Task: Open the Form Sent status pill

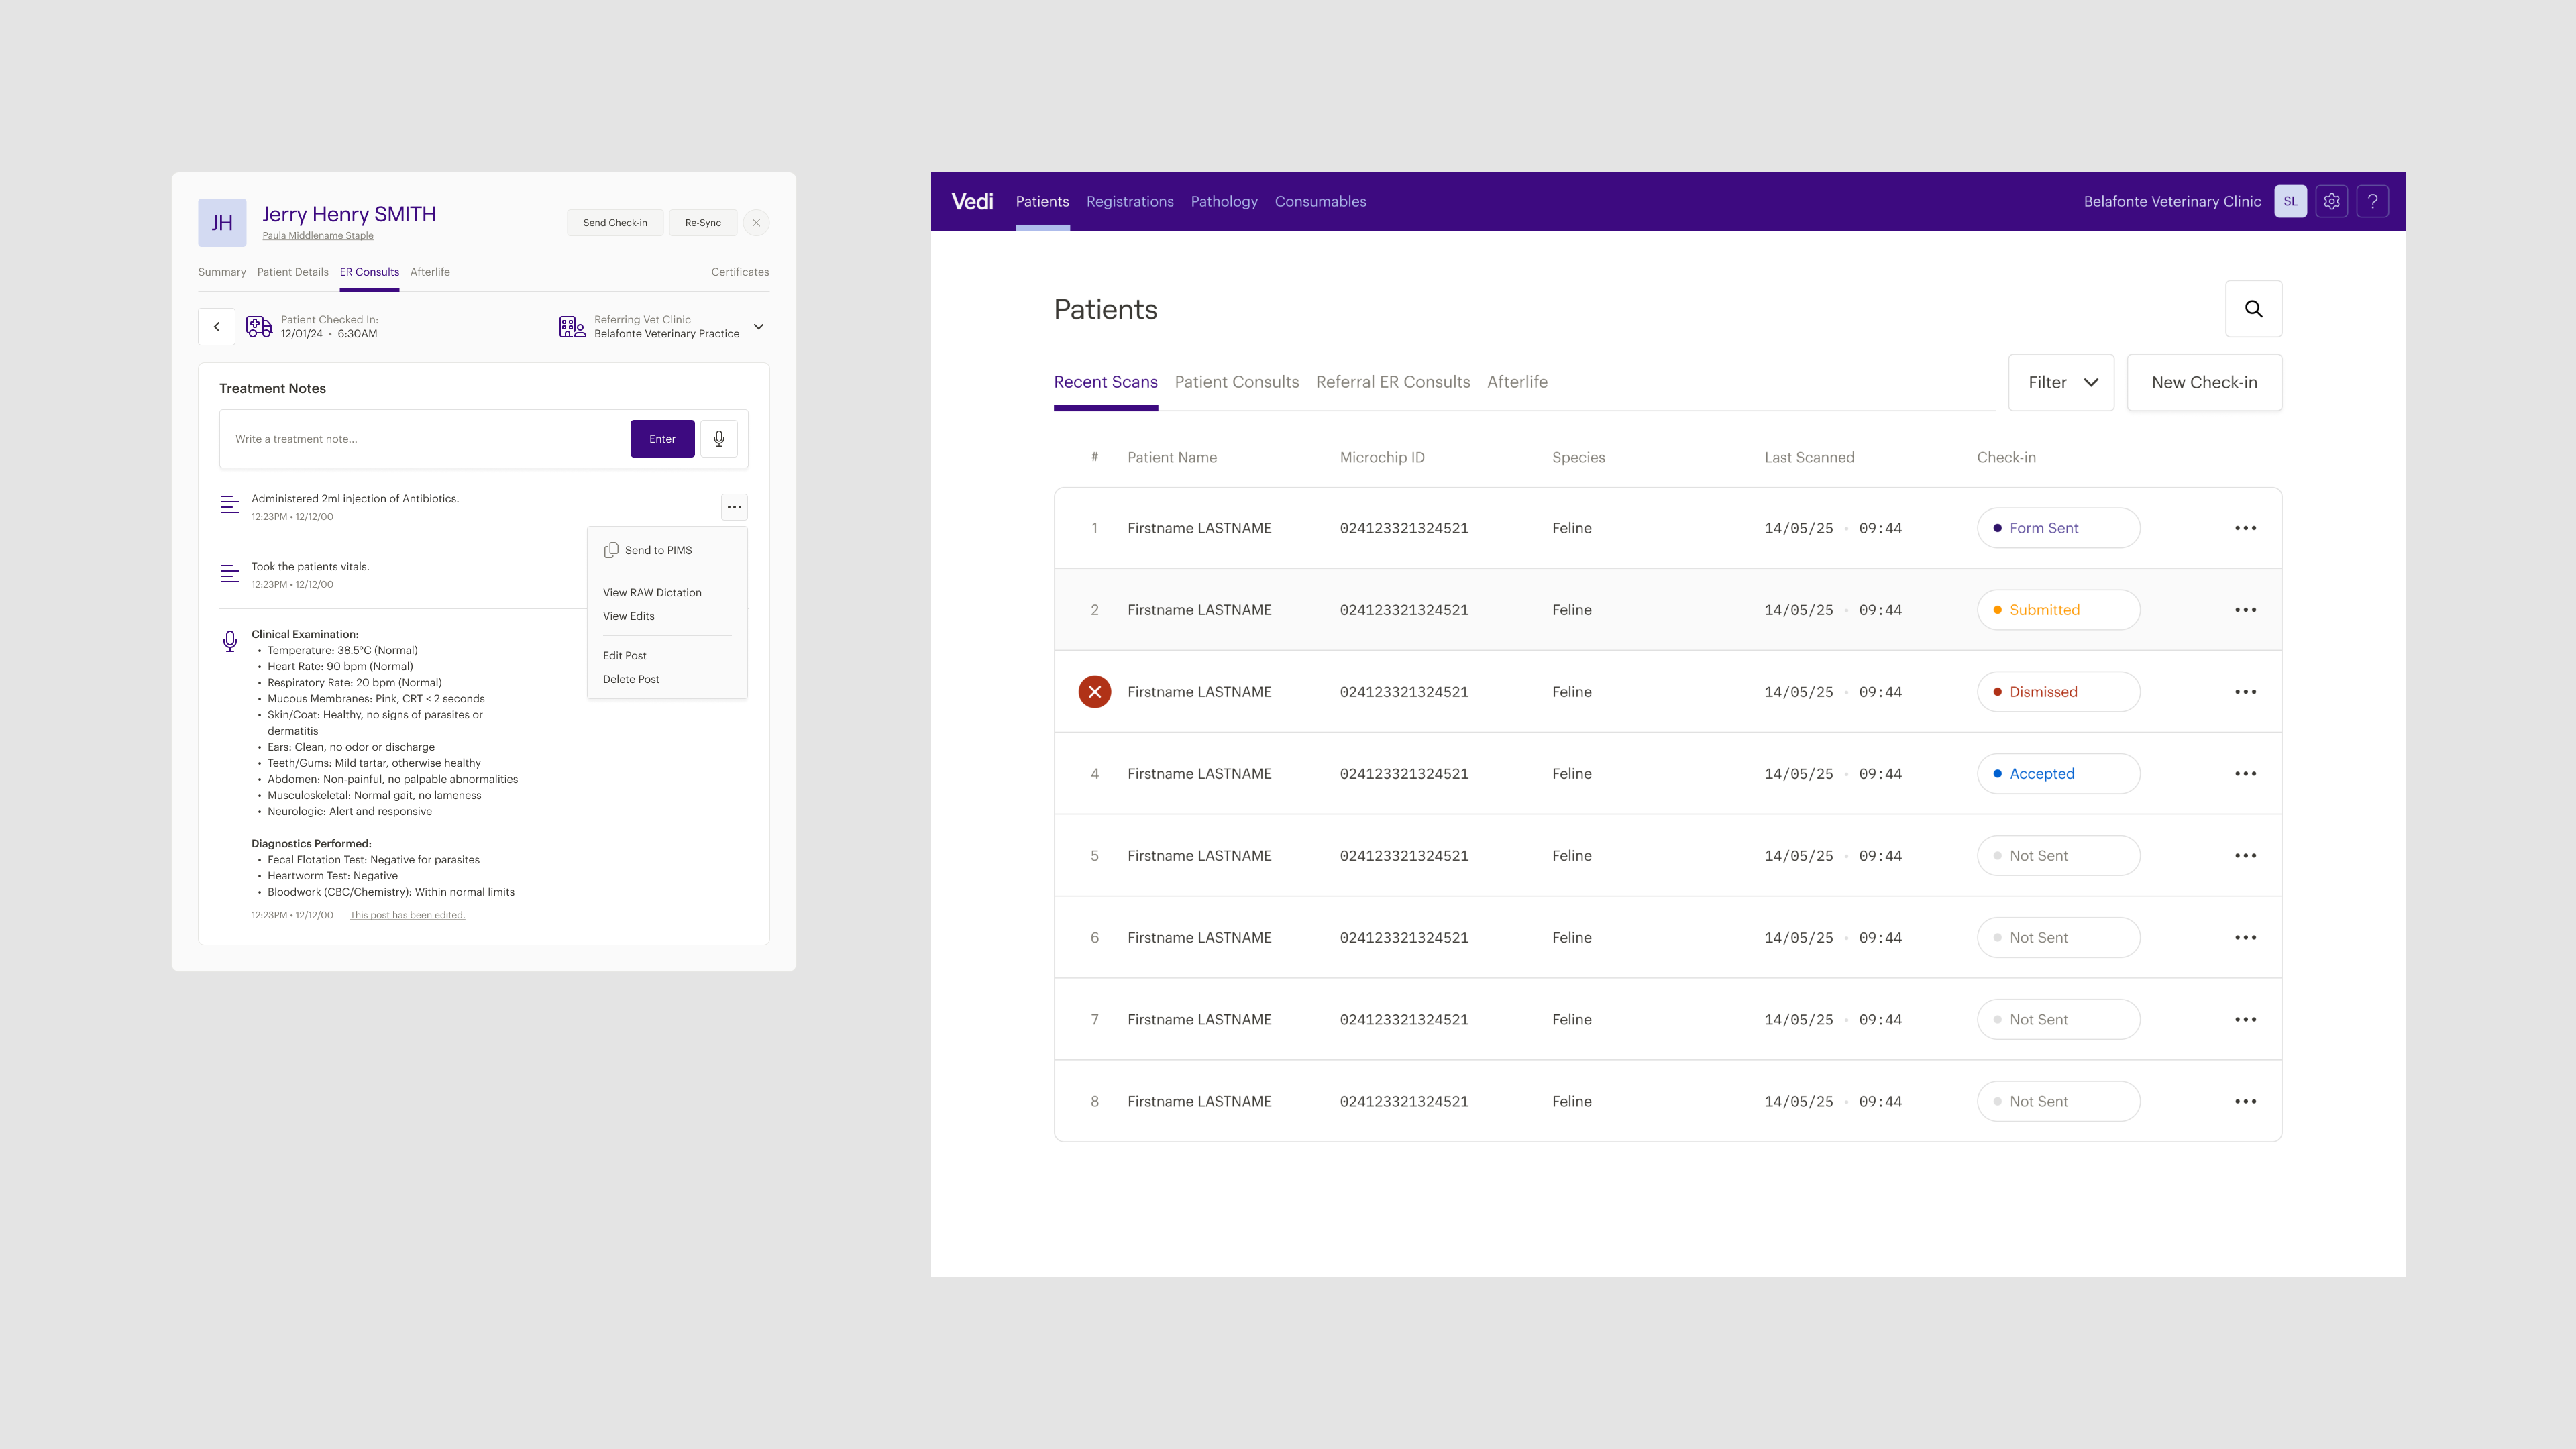Action: click(x=2058, y=528)
